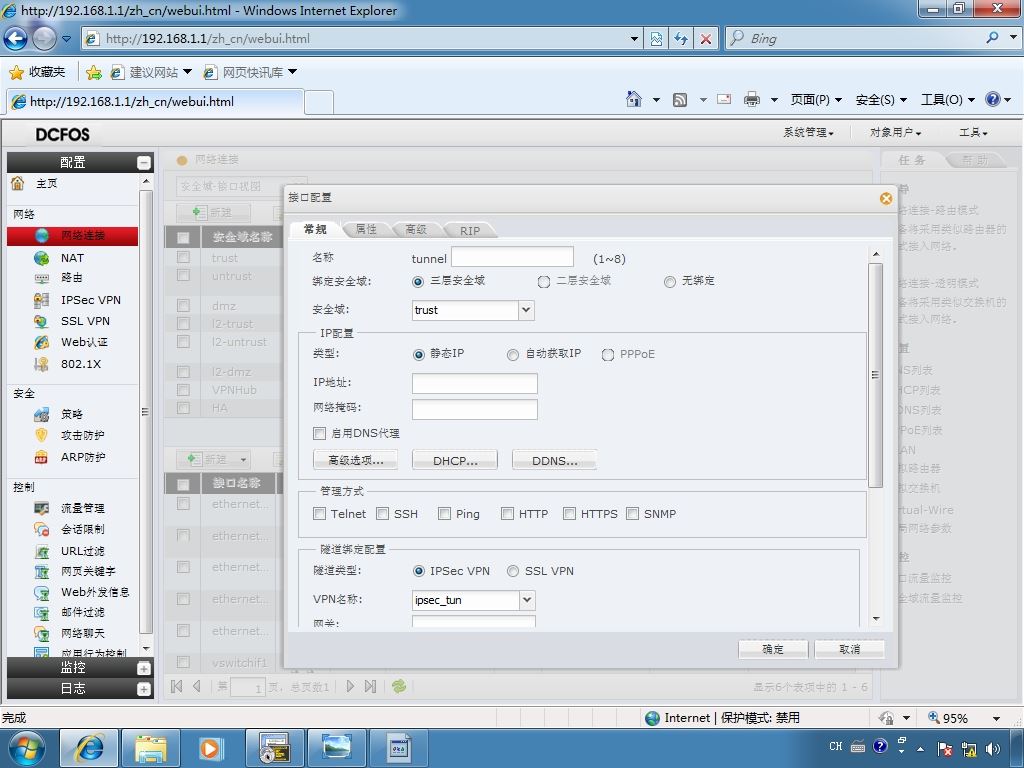Screen dimensions: 1024x768
Task: Click the IE refresh icon
Action: (x=680, y=39)
